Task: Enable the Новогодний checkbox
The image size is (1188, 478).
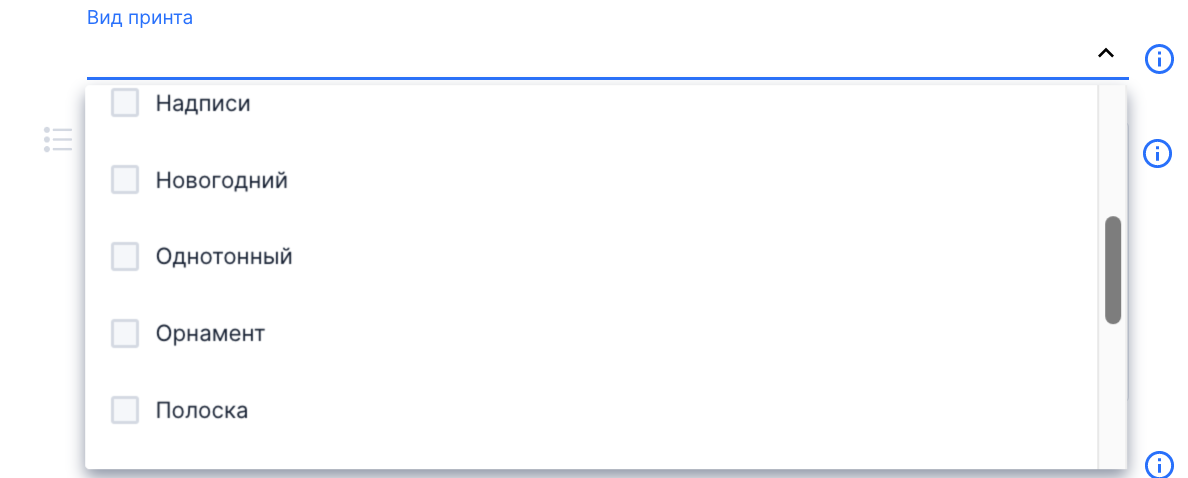Action: click(x=125, y=180)
